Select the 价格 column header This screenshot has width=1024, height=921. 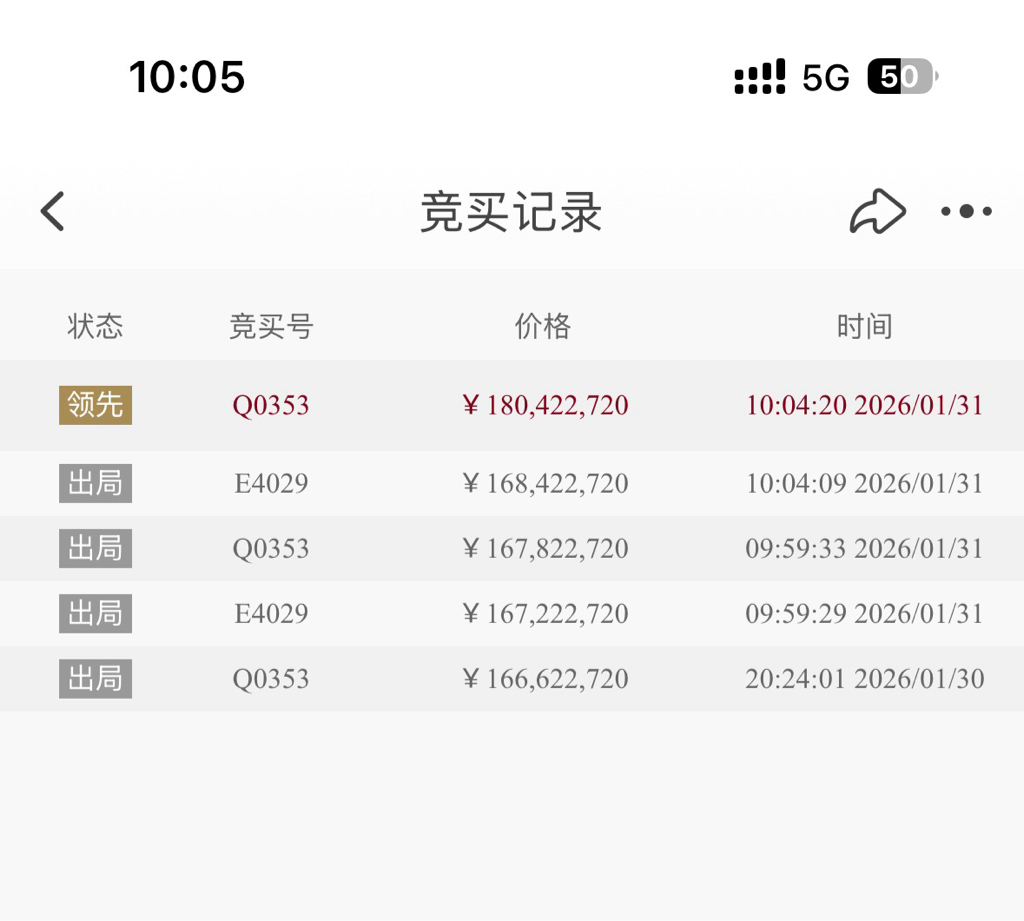[543, 326]
